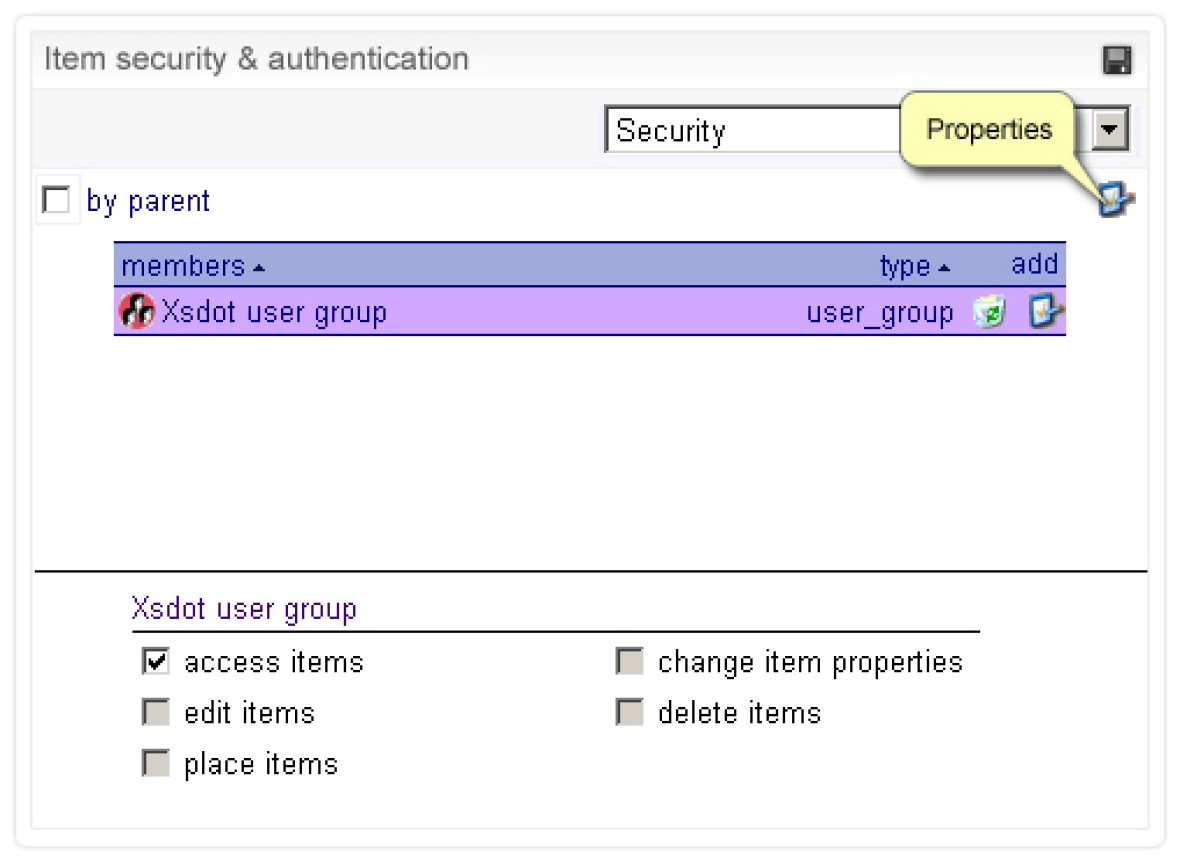The width and height of the screenshot is (1180, 860).
Task: Click the Xsdot user group permissions heading
Action: (x=244, y=609)
